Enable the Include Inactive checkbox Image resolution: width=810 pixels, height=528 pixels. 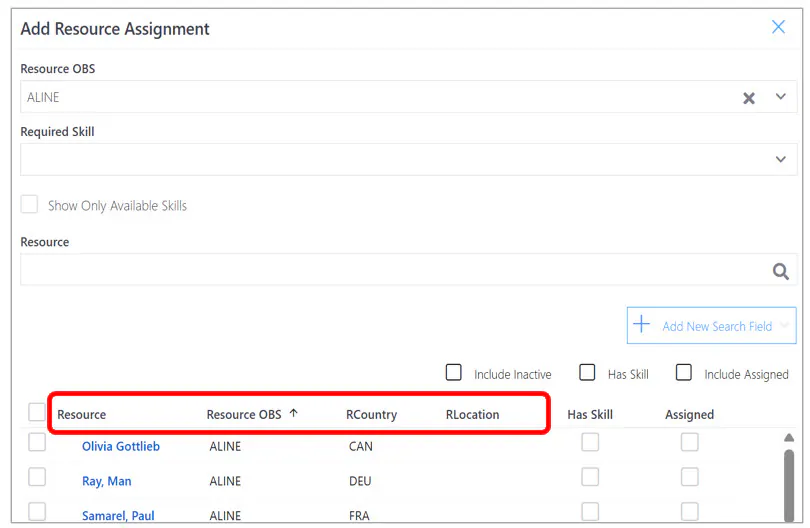[x=454, y=372]
